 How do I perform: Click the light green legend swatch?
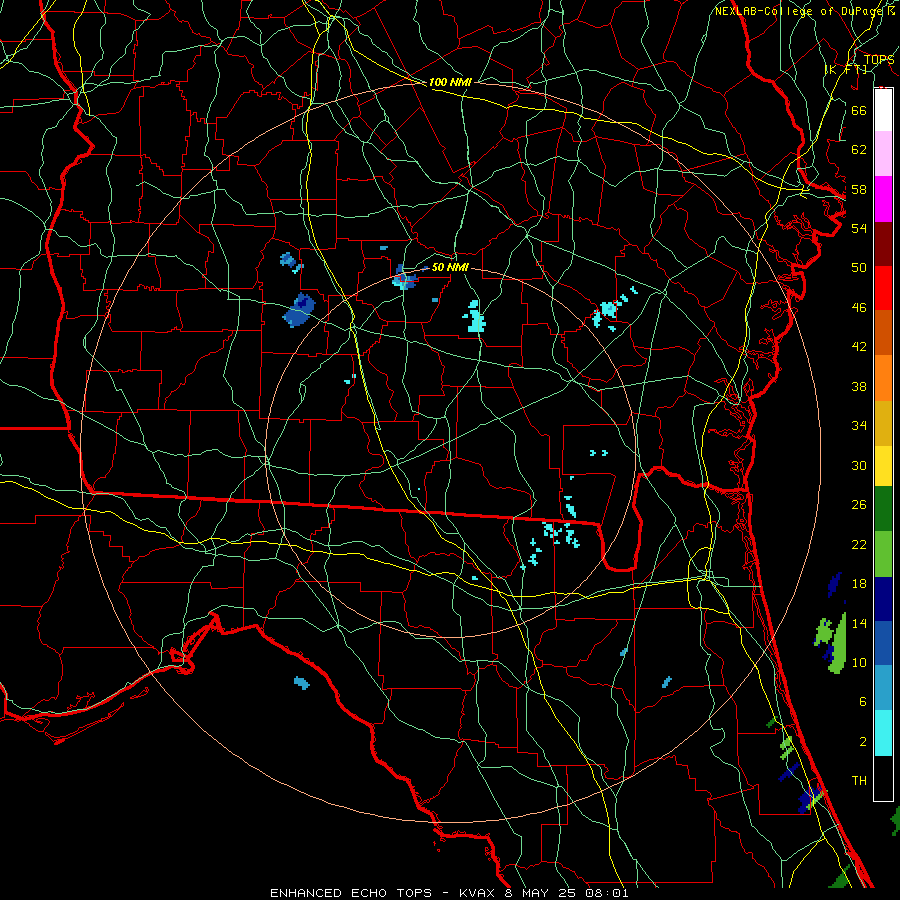click(x=883, y=554)
